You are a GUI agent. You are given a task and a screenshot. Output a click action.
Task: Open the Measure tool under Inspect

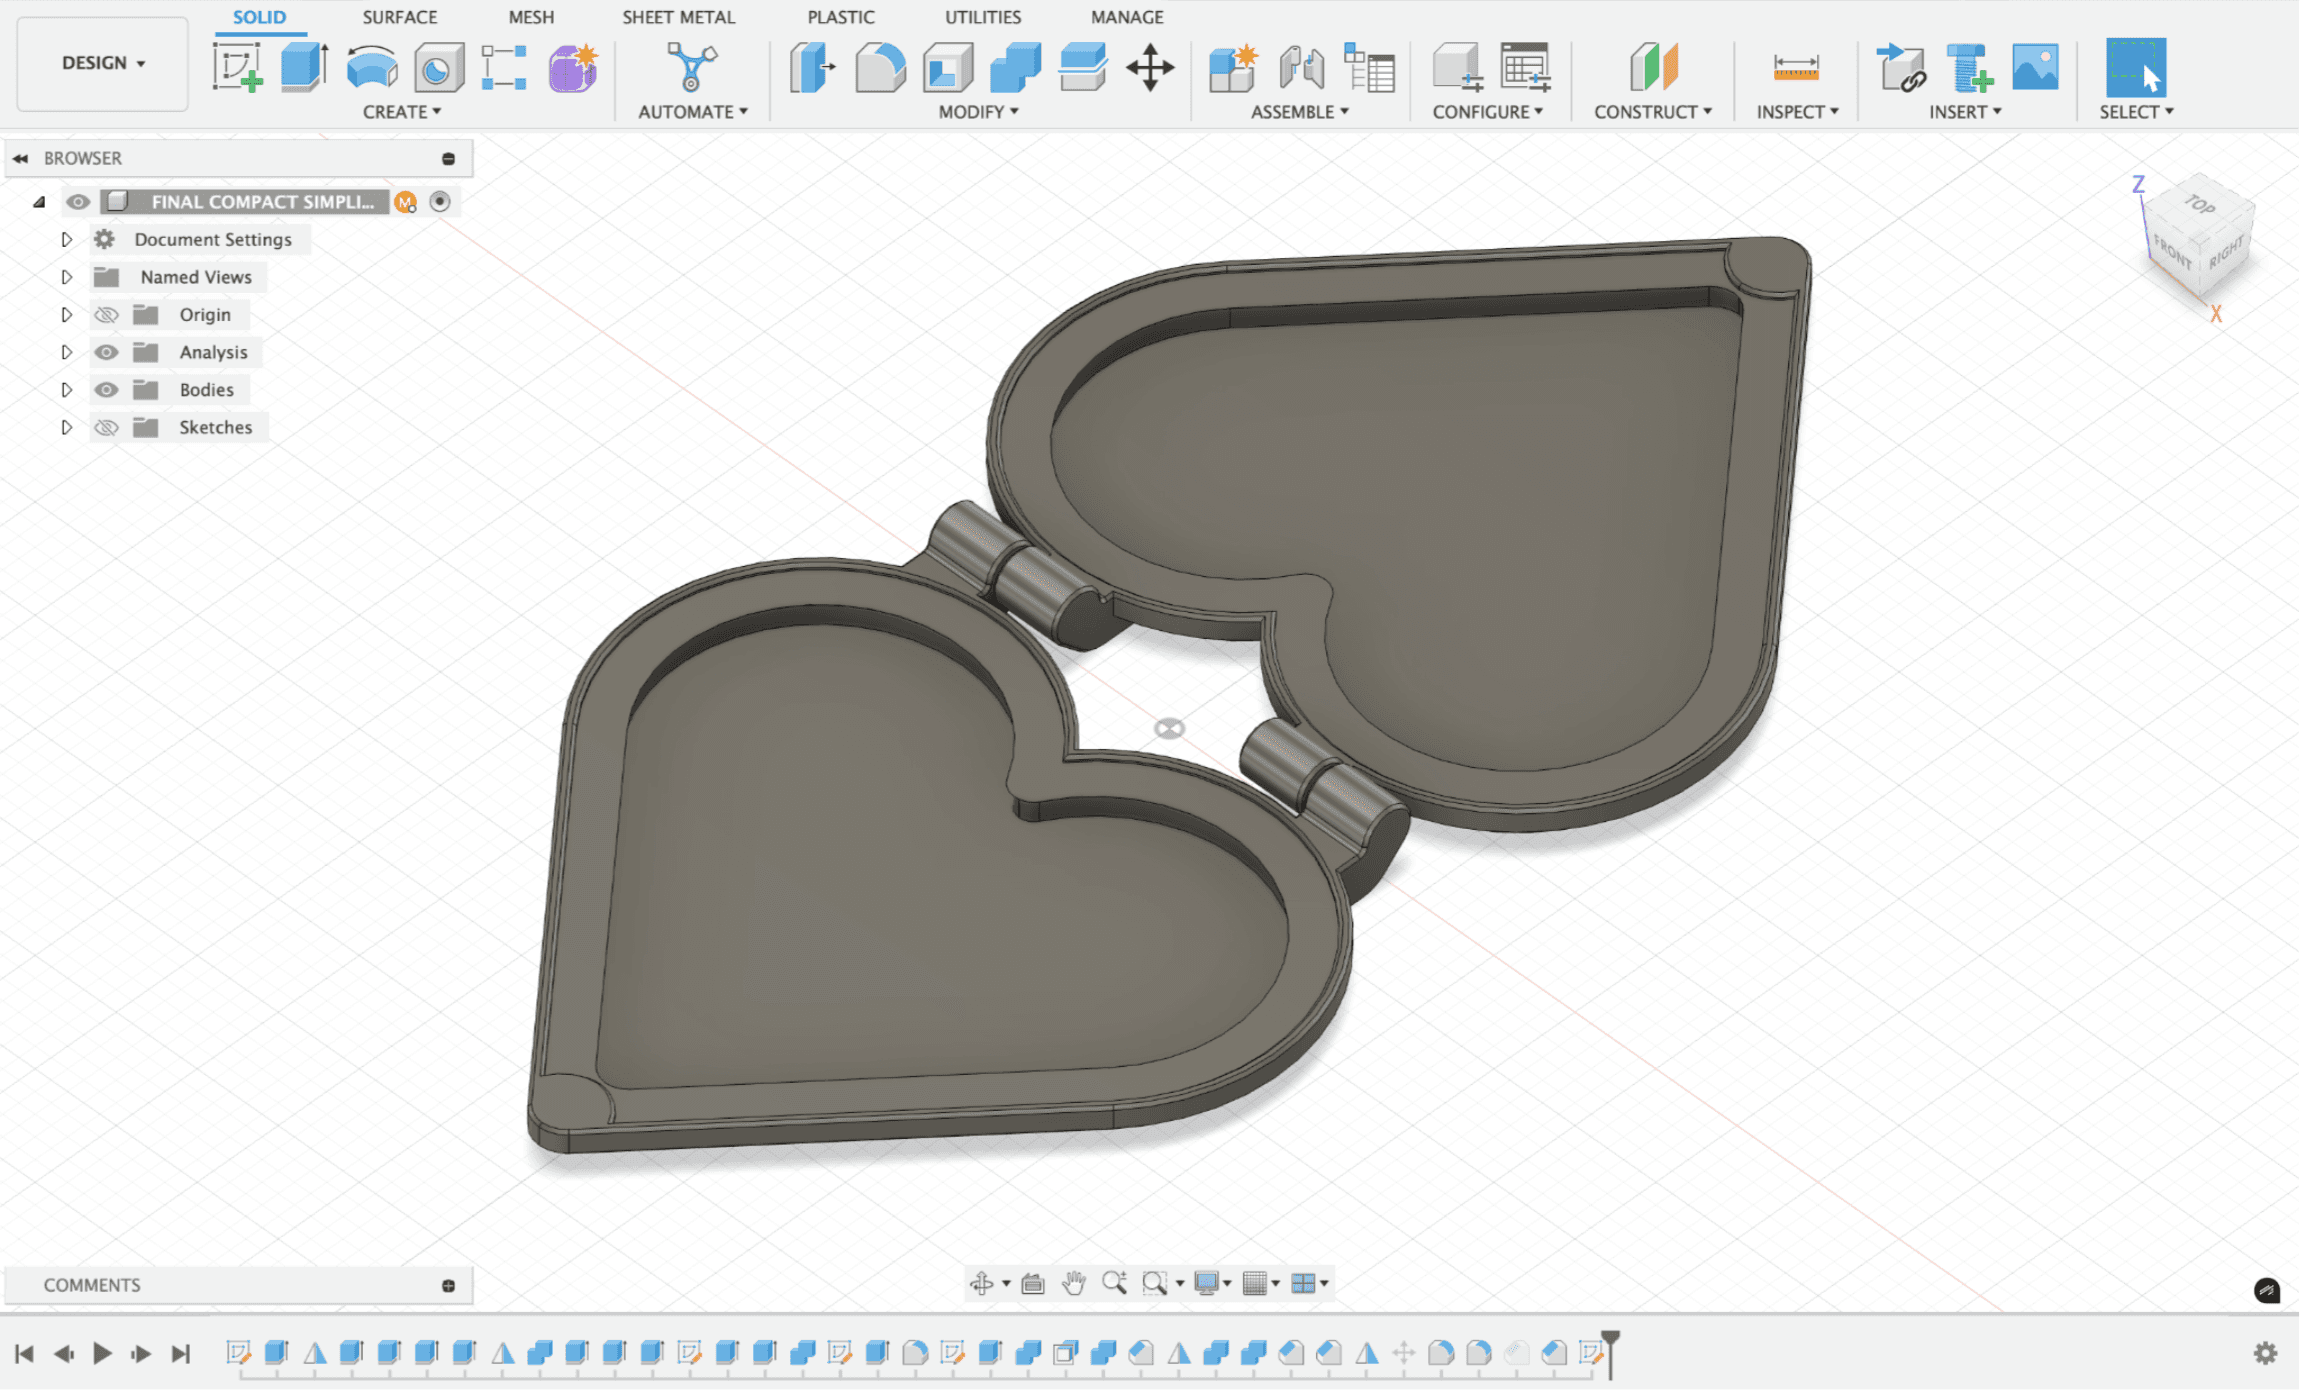[1795, 68]
